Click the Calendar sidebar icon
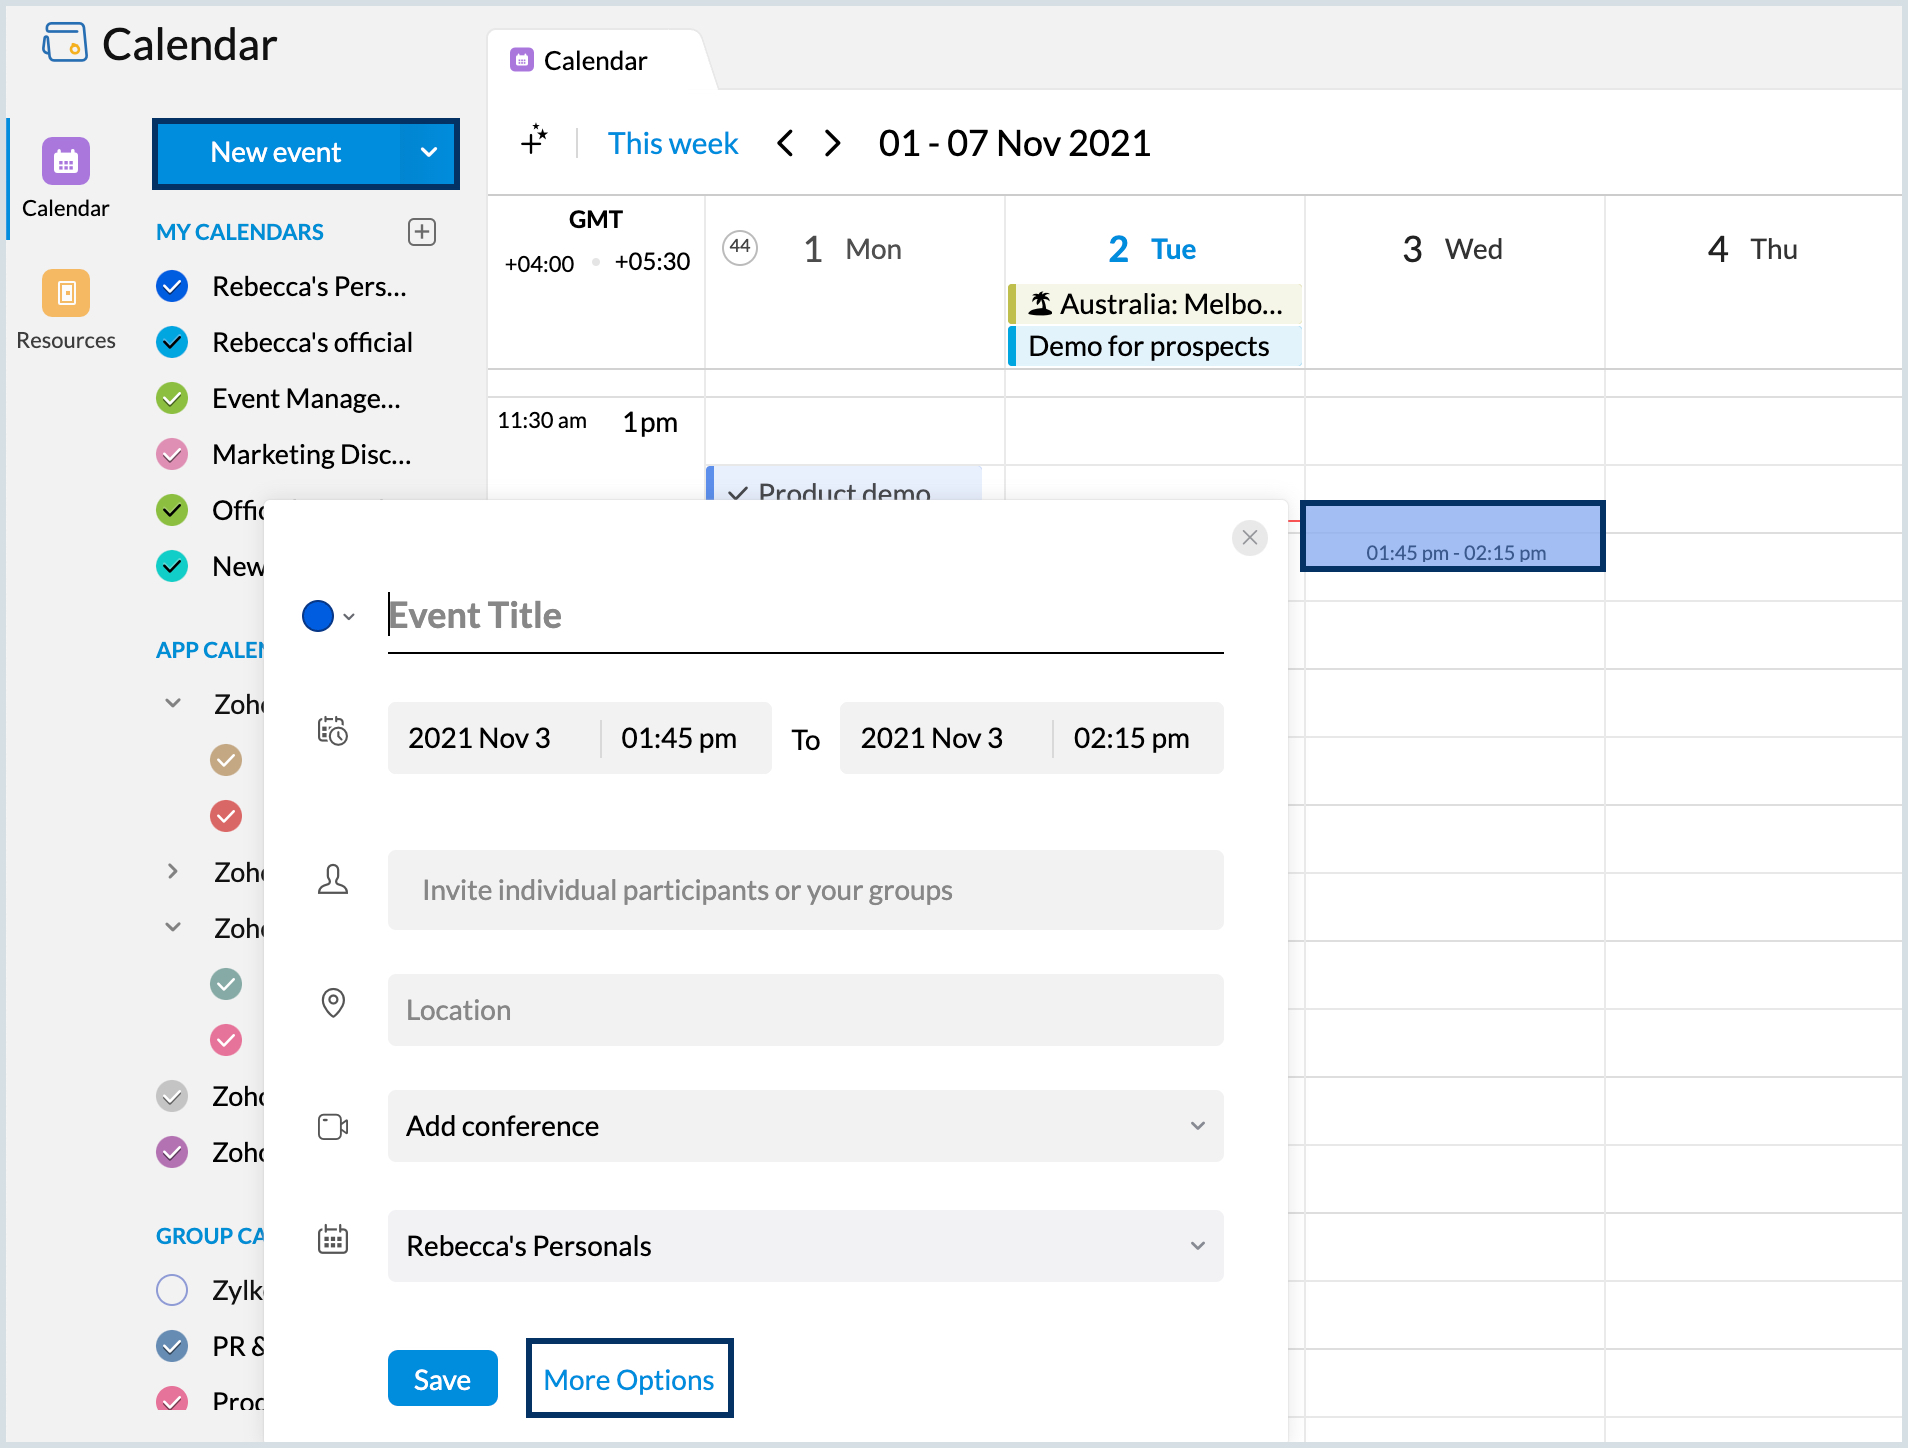1908x1448 pixels. tap(66, 162)
